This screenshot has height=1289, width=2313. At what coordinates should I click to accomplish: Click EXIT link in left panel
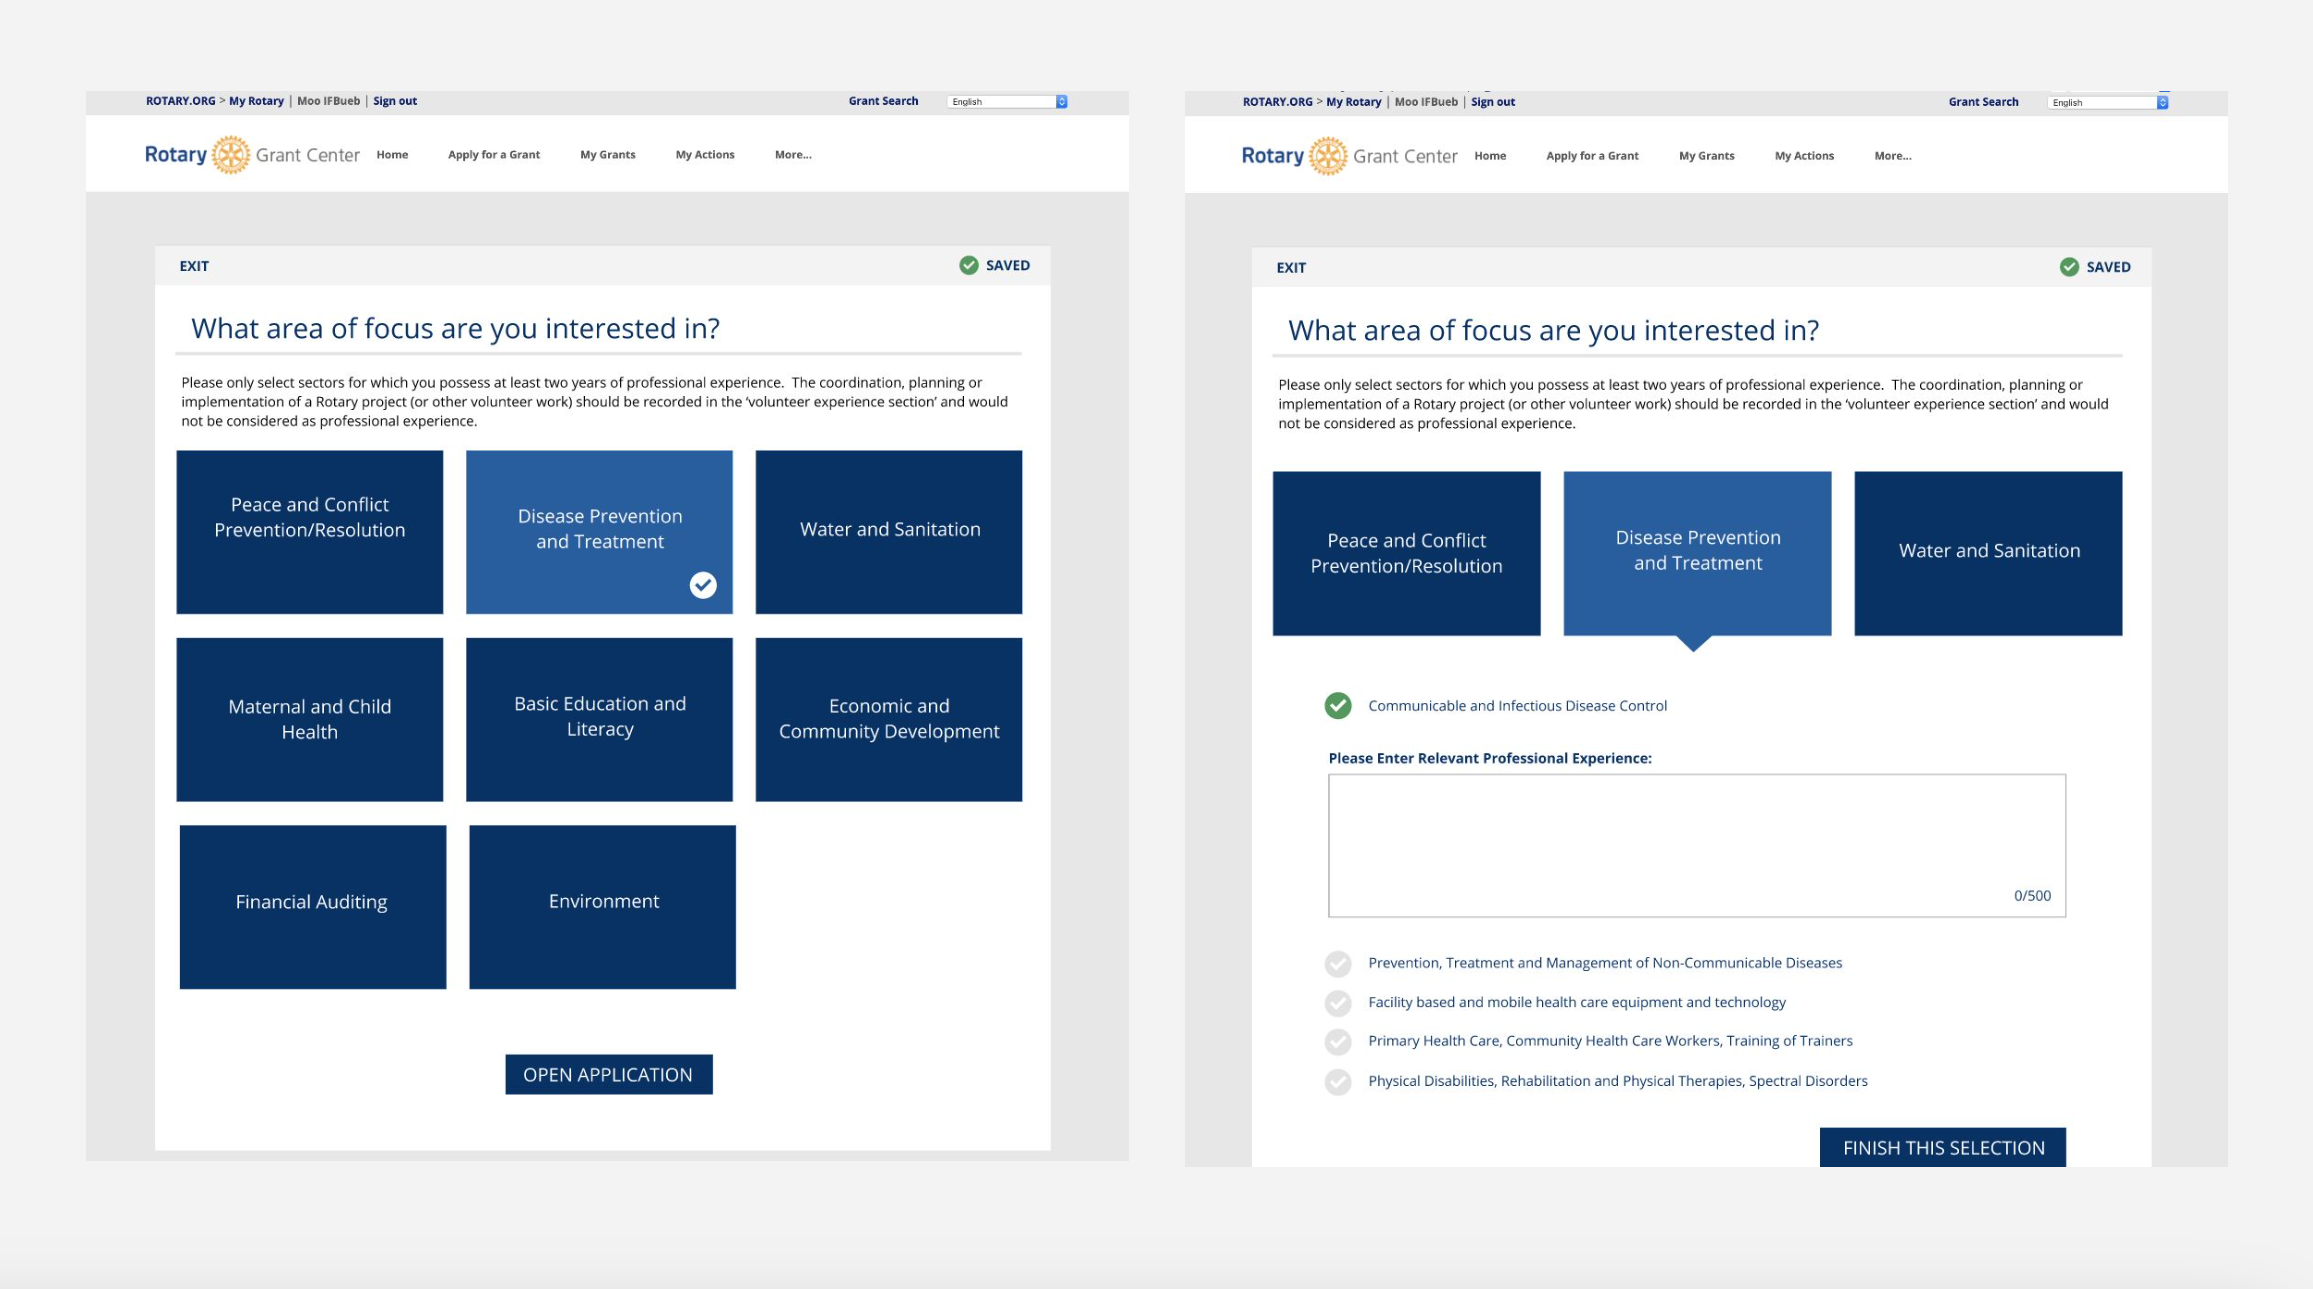tap(194, 266)
